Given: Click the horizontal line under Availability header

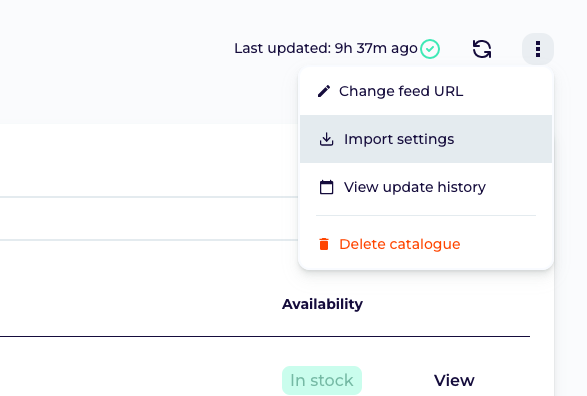Looking at the screenshot, I should (265, 336).
